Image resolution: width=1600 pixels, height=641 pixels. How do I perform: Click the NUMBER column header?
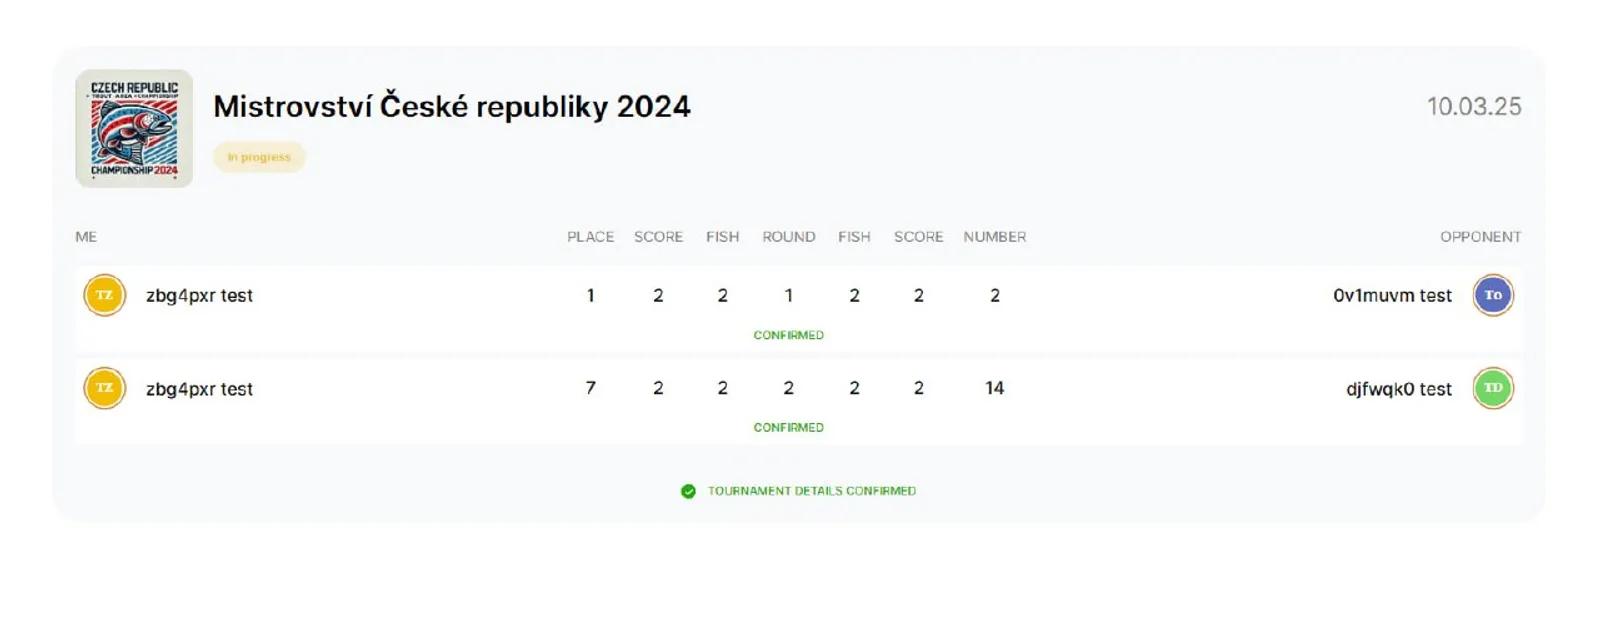pyautogui.click(x=995, y=237)
